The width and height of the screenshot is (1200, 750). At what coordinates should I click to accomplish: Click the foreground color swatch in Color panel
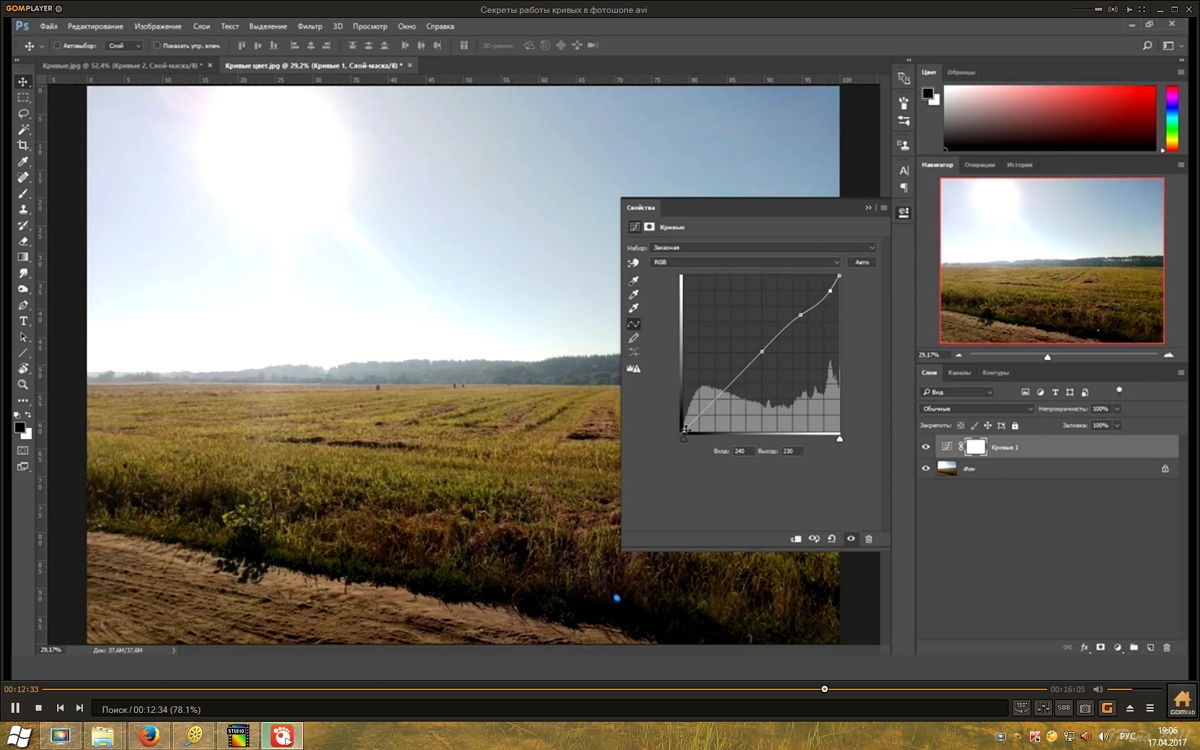point(928,93)
